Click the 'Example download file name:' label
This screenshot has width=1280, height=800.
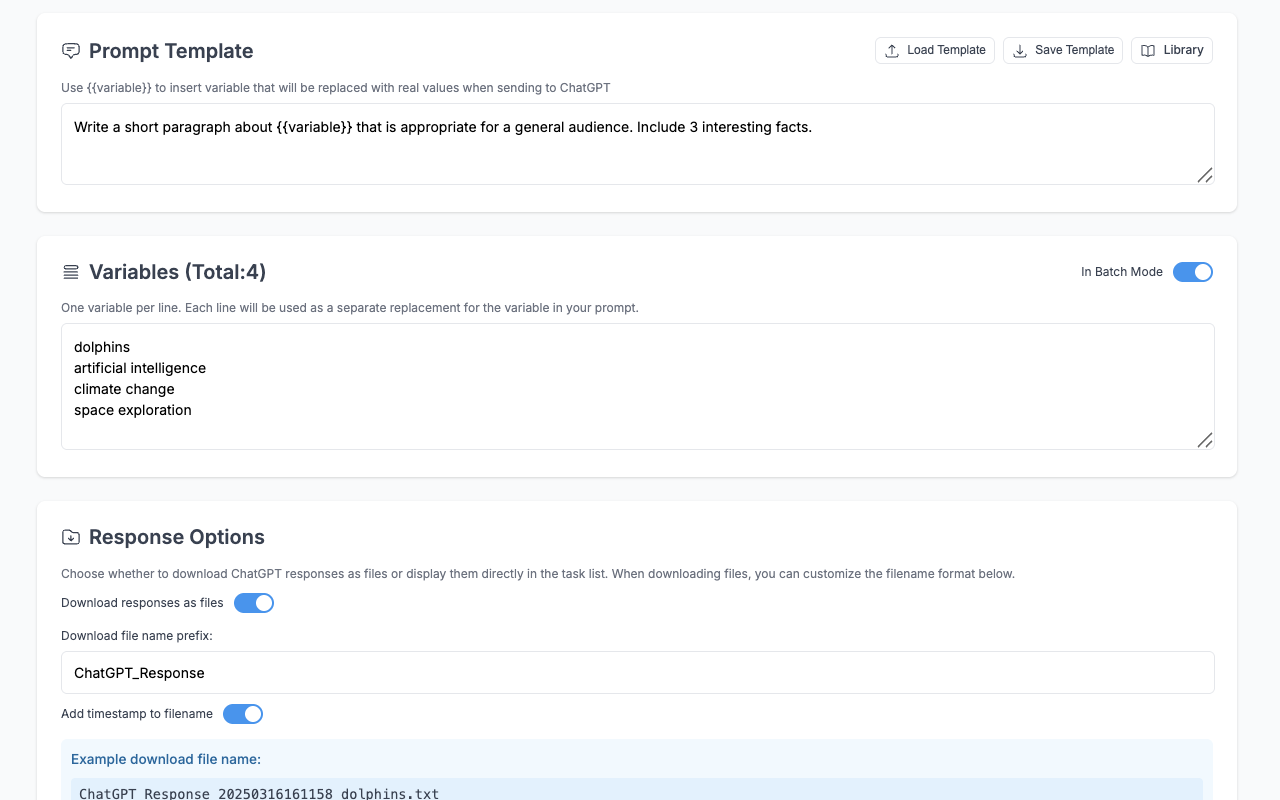click(166, 759)
